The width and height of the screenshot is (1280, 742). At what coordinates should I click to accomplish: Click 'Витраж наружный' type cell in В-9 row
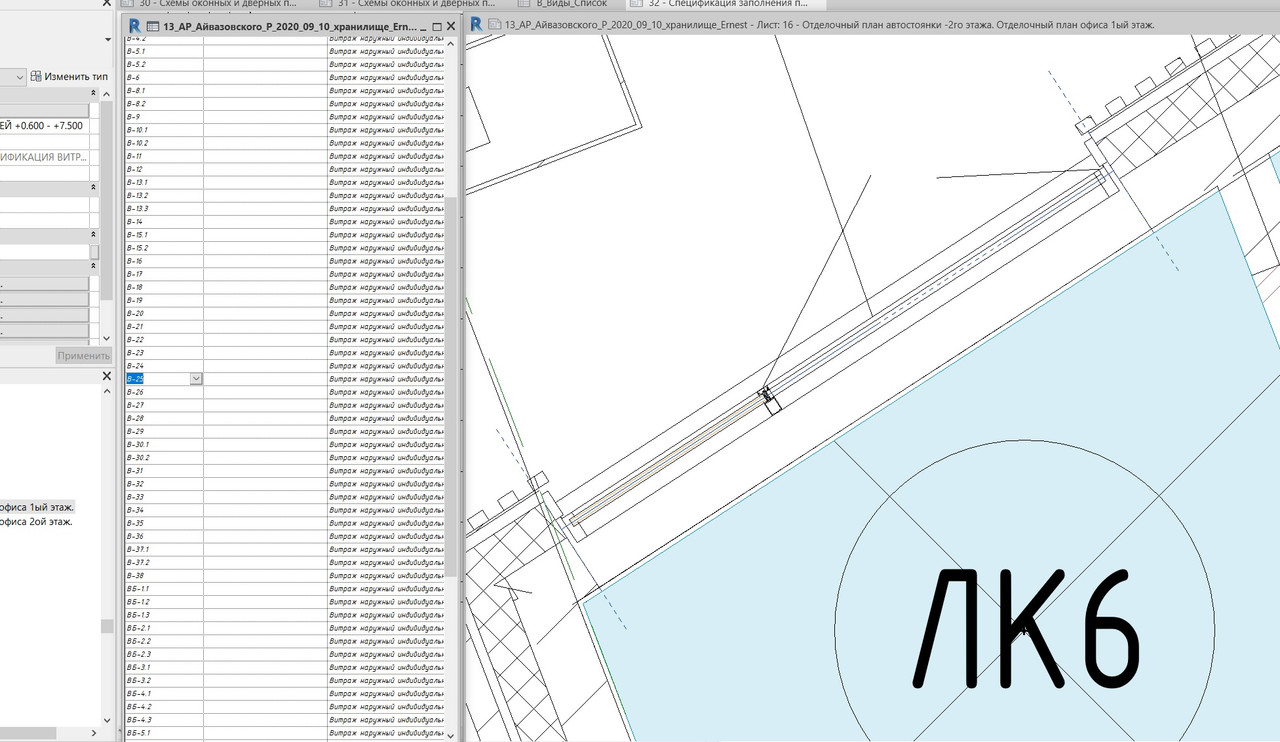pos(387,117)
